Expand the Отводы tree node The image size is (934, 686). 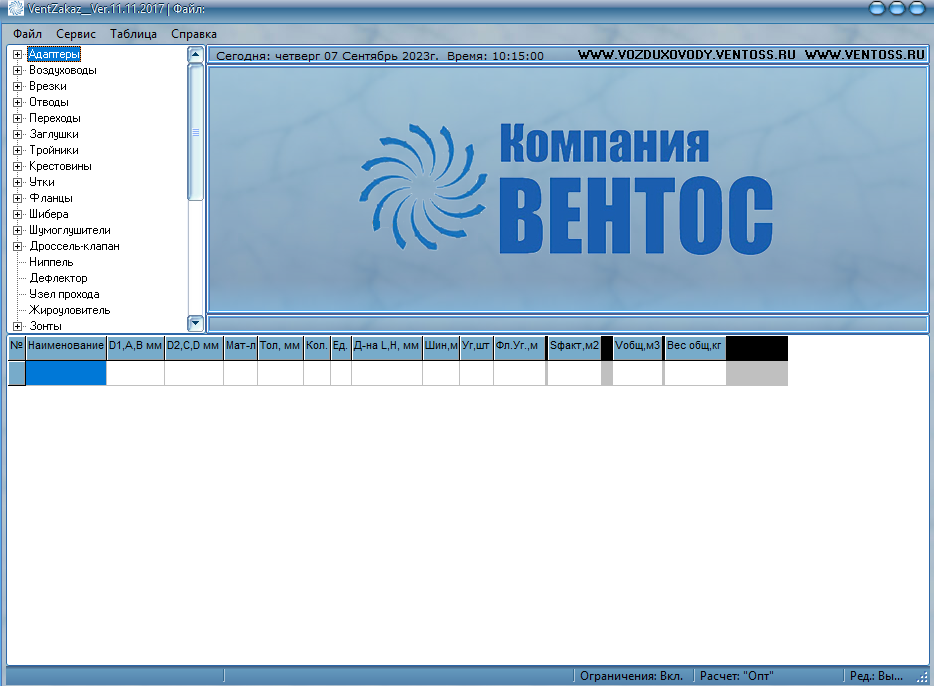(x=17, y=102)
